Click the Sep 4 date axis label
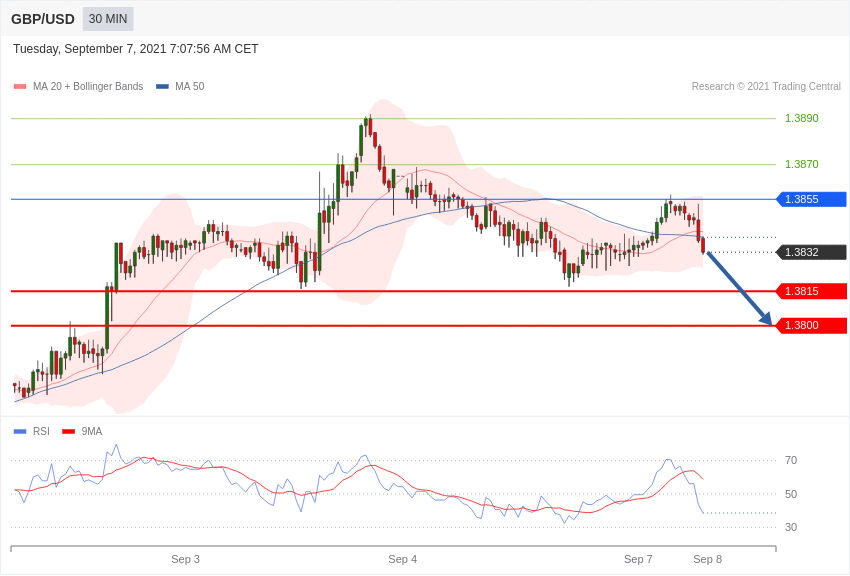Image resolution: width=850 pixels, height=576 pixels. pos(403,559)
